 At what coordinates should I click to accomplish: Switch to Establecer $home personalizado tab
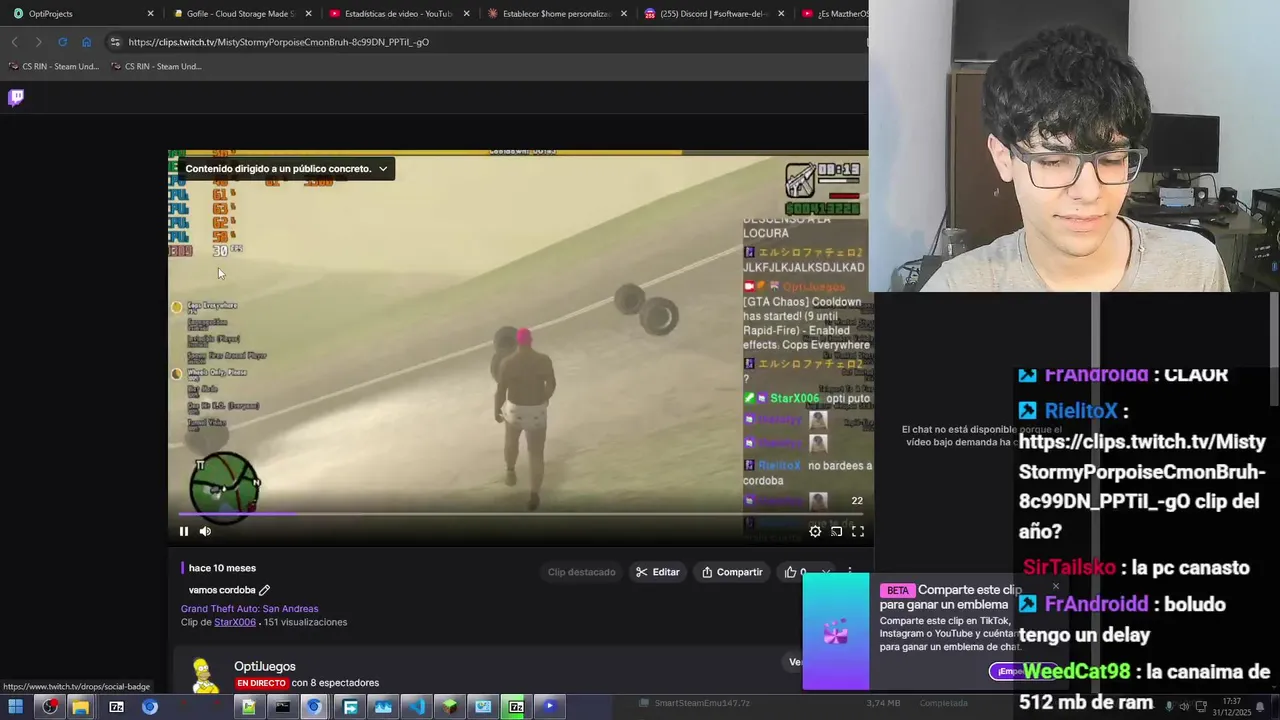coord(556,14)
